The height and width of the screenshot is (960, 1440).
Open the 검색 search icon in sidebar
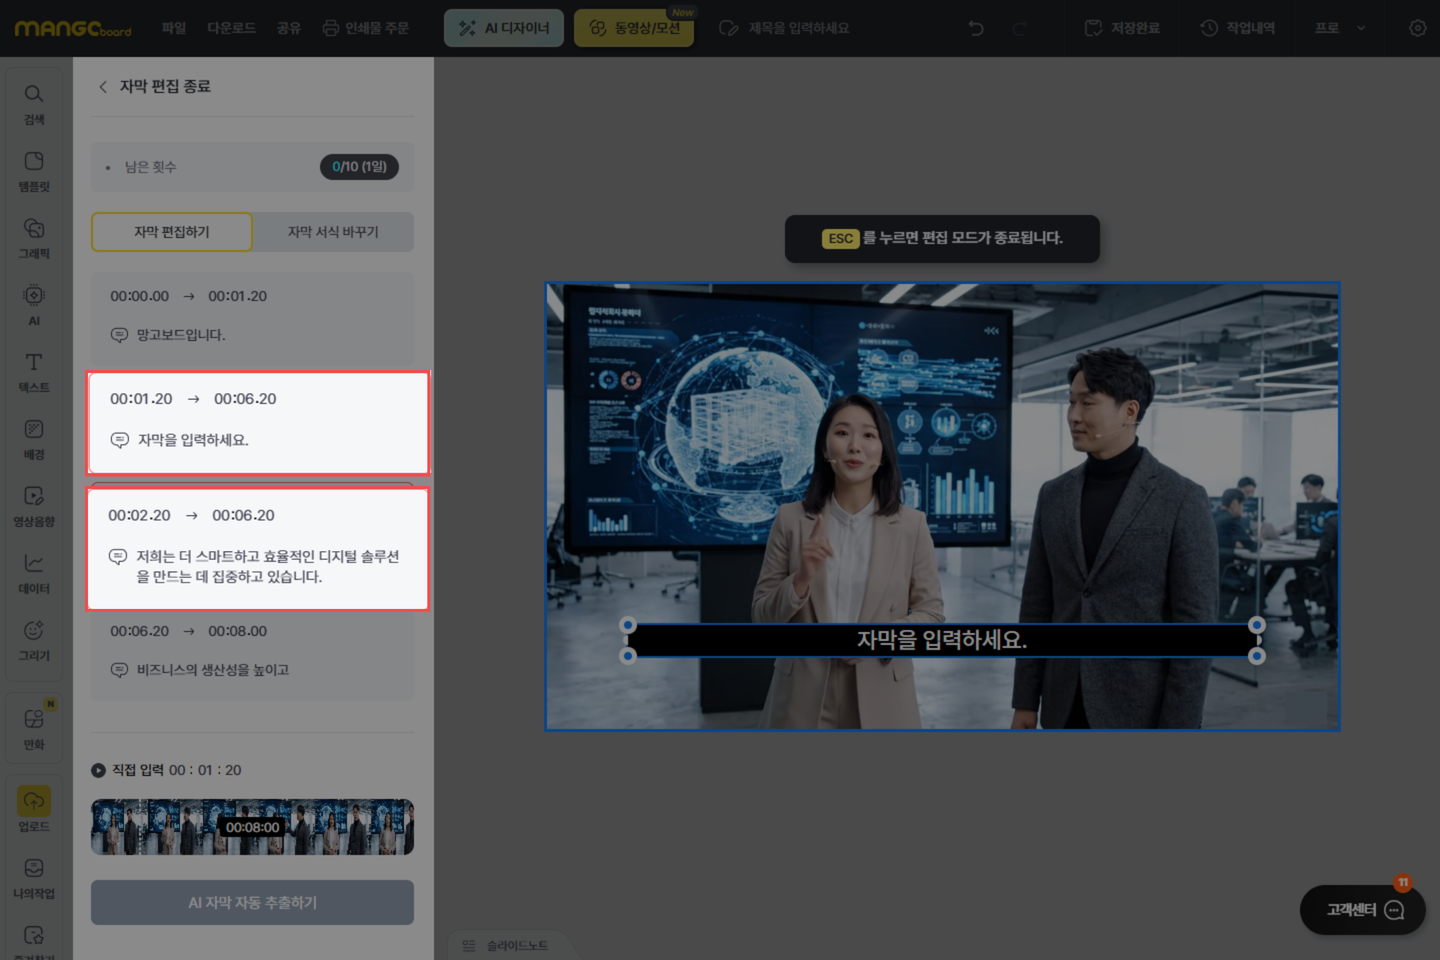(34, 103)
